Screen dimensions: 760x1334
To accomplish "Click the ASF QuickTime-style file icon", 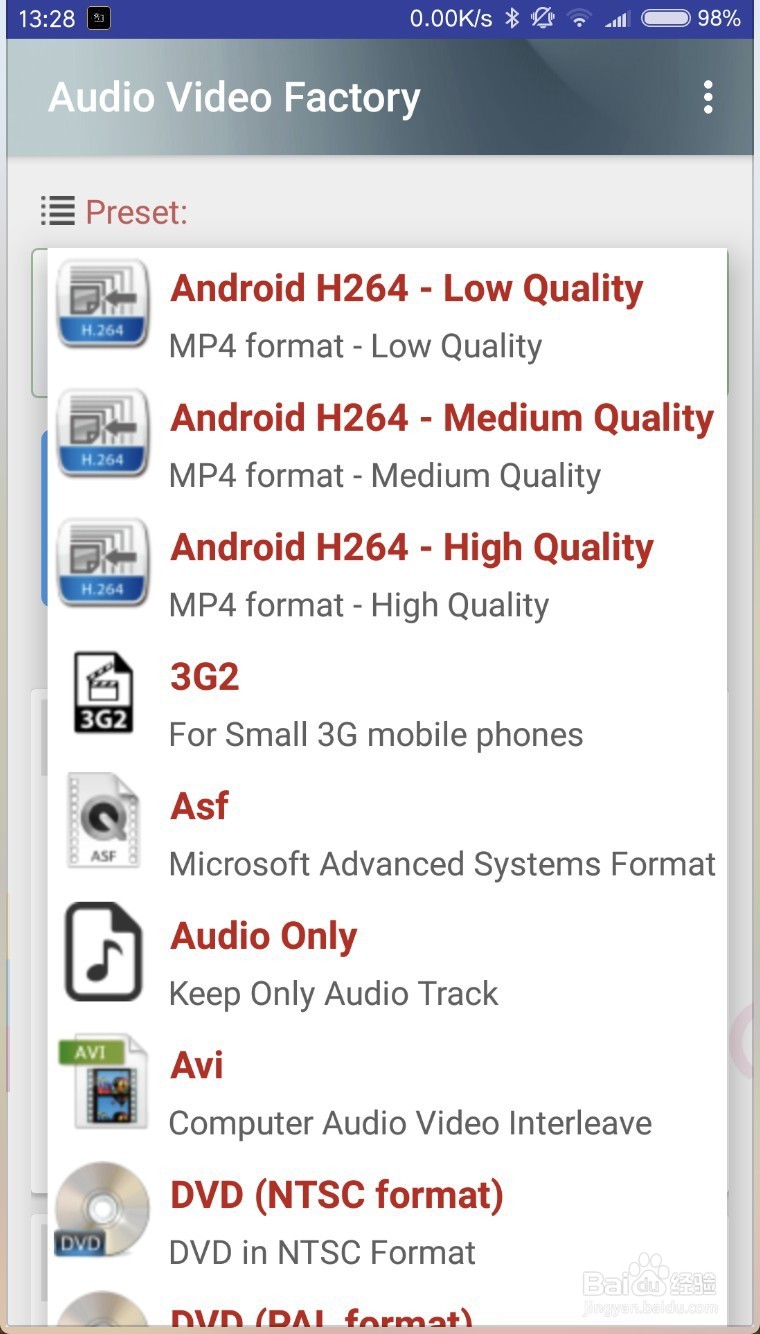I will (x=103, y=821).
